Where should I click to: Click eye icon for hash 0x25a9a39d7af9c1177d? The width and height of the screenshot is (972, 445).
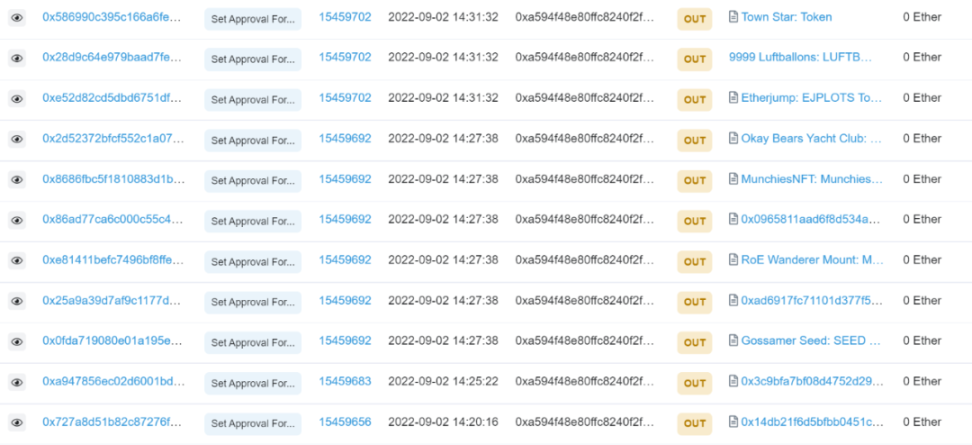pyautogui.click(x=17, y=301)
